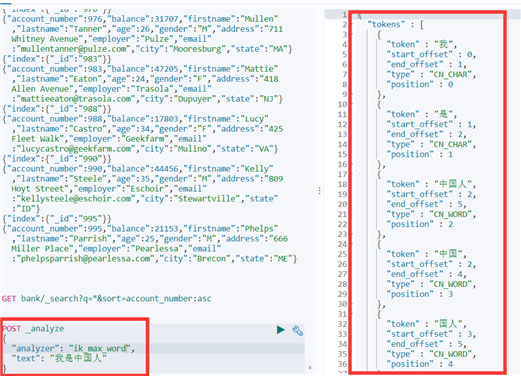This screenshot has width=521, height=376.
Task: Click the account_number 988 Lucy record line
Action: (x=136, y=119)
